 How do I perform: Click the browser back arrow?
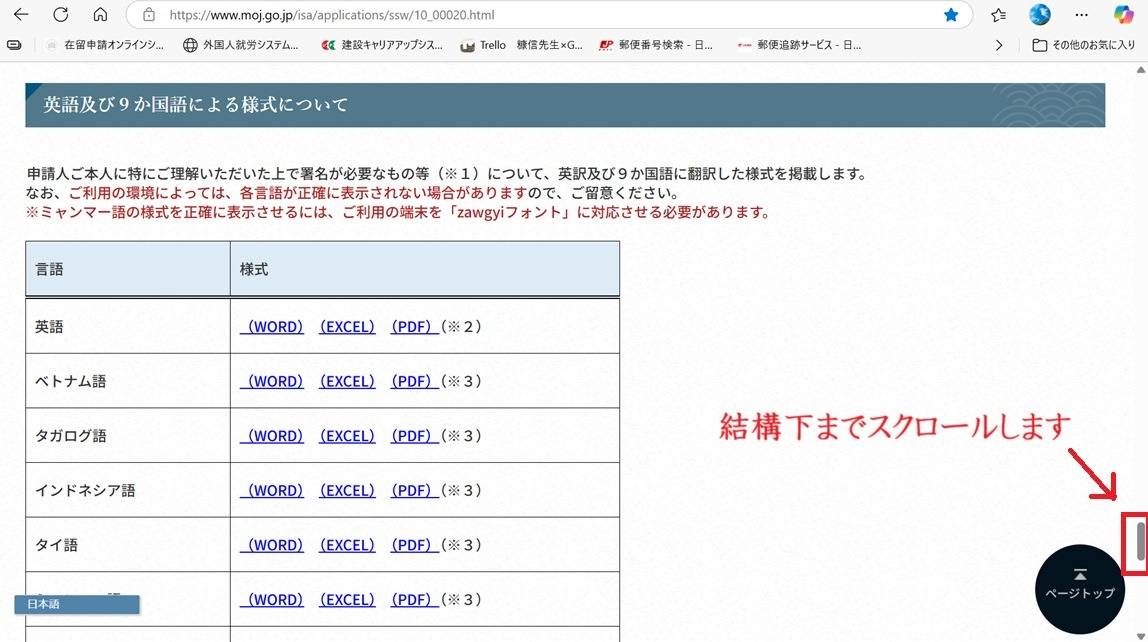click(21, 15)
